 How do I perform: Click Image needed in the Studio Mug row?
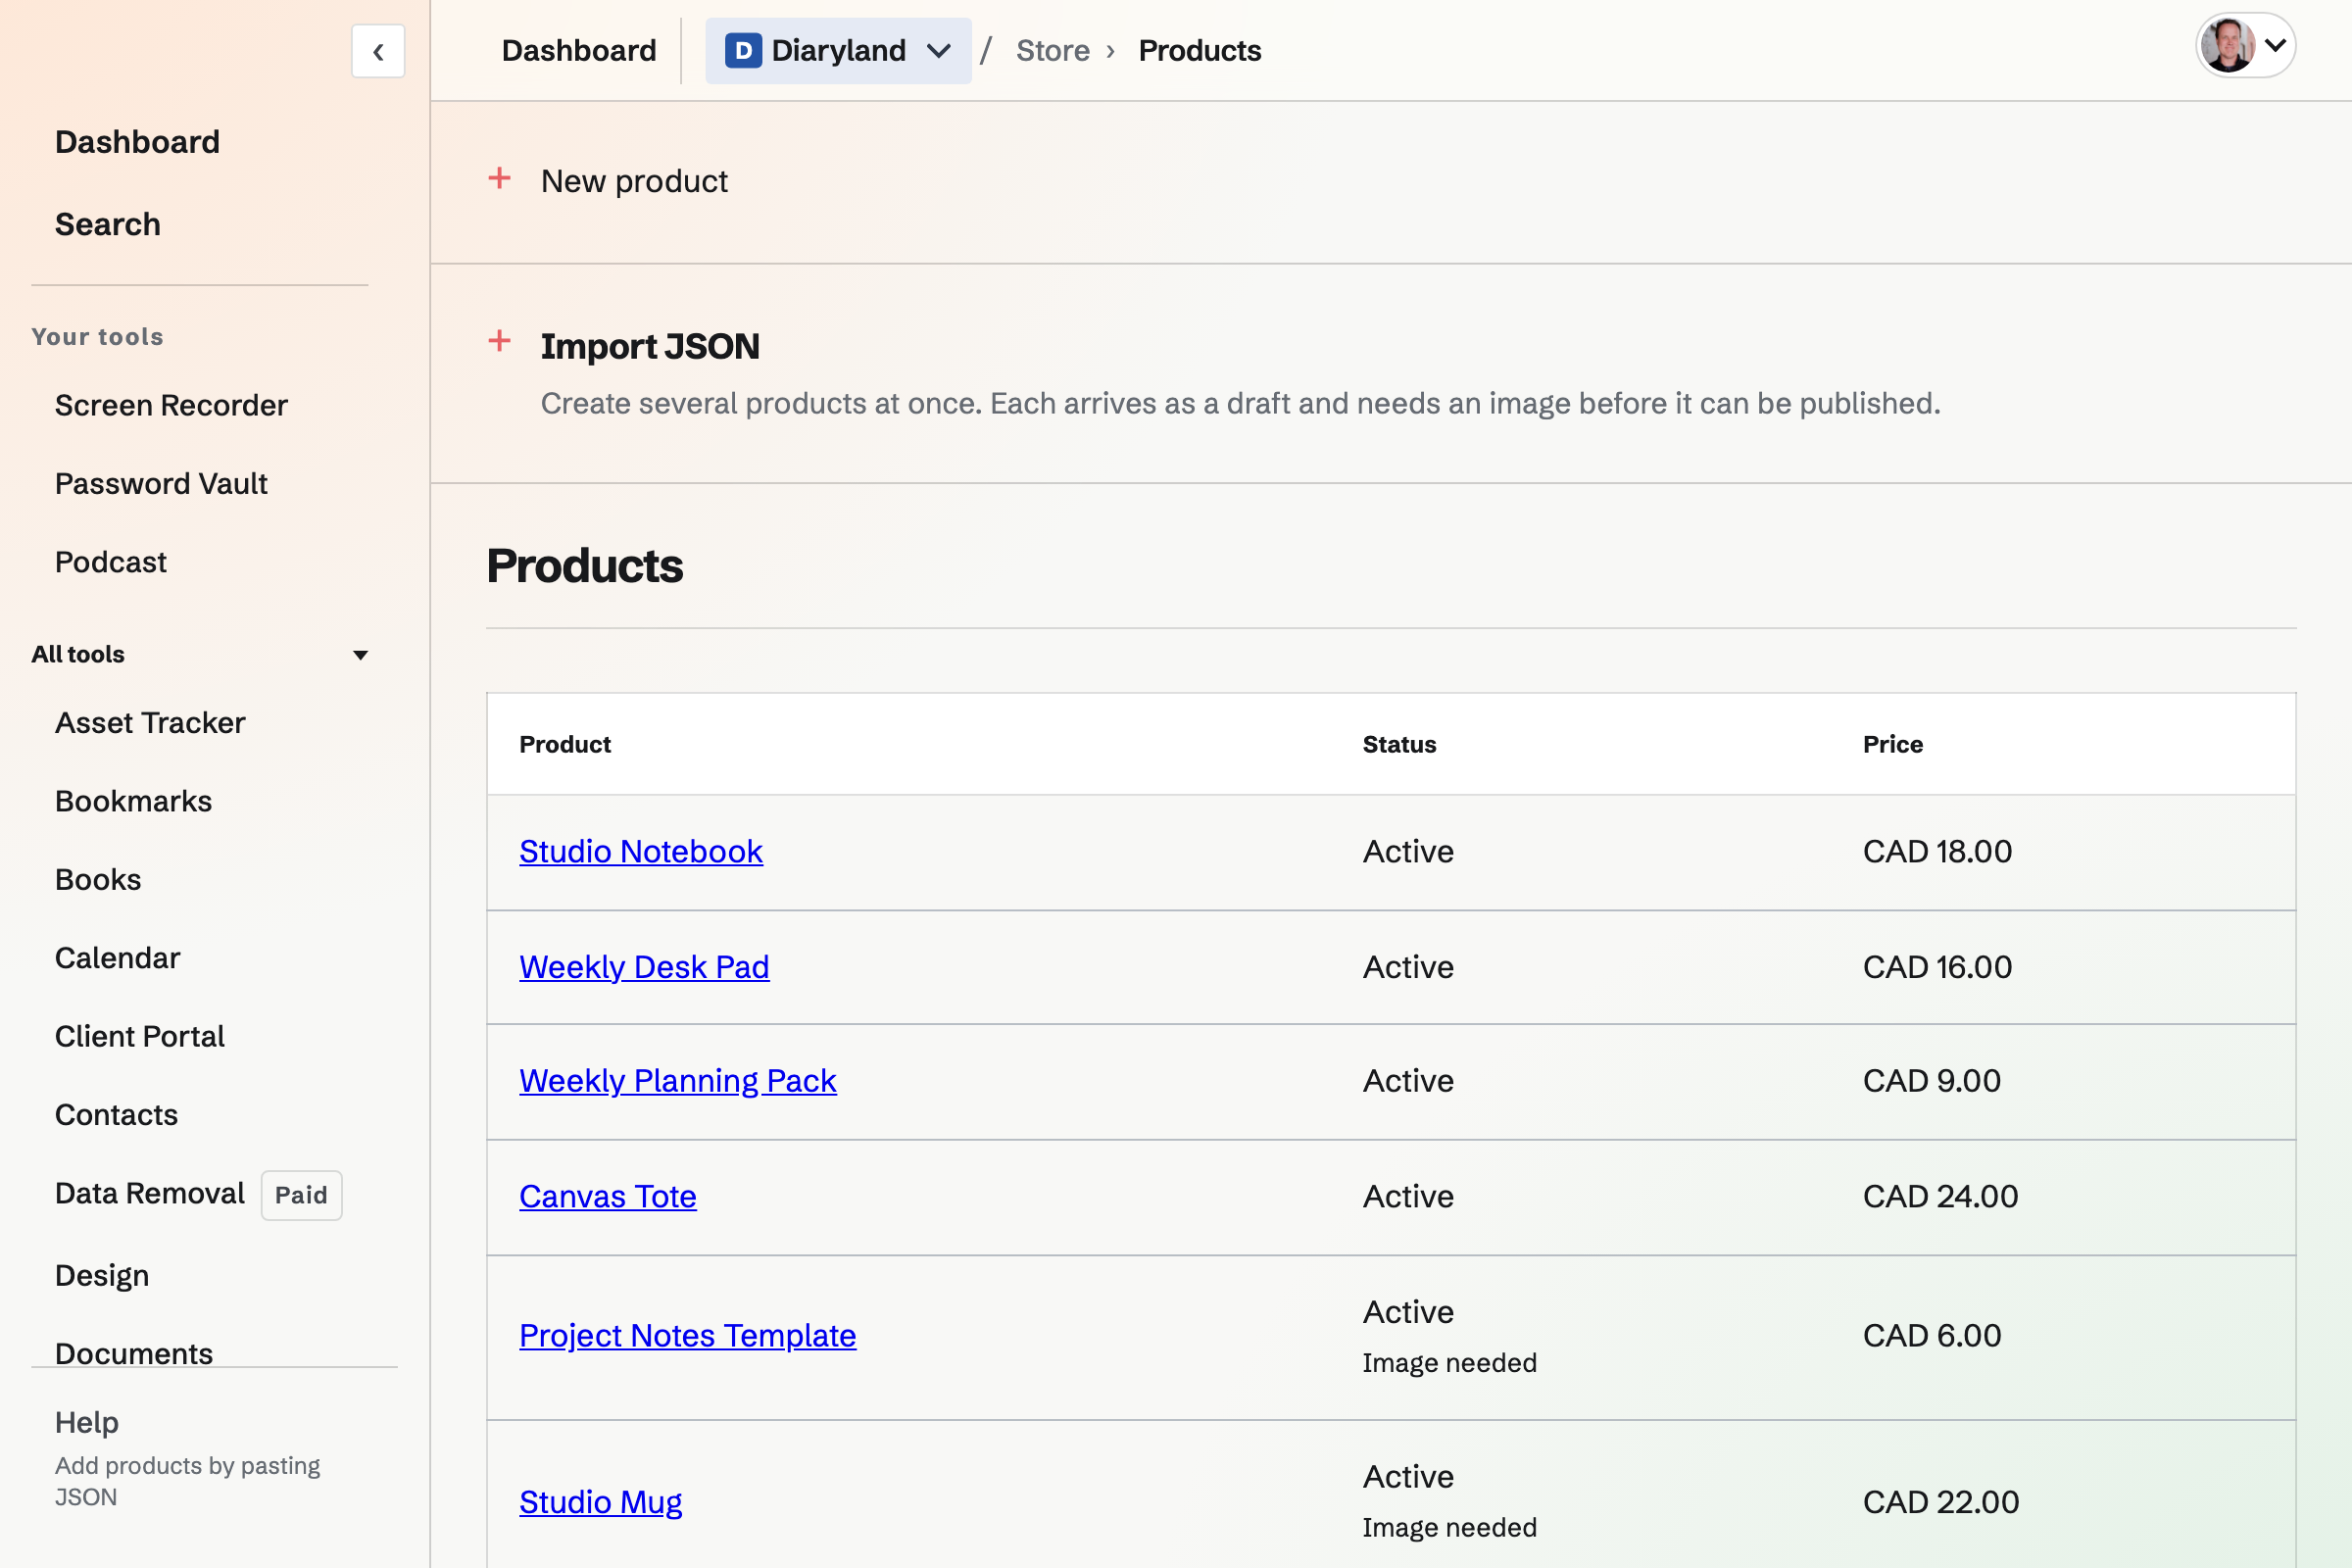1449,1527
